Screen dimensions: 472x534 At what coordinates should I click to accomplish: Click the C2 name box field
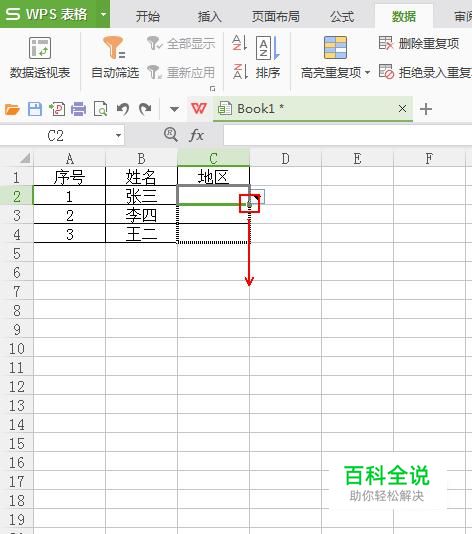coord(56,136)
